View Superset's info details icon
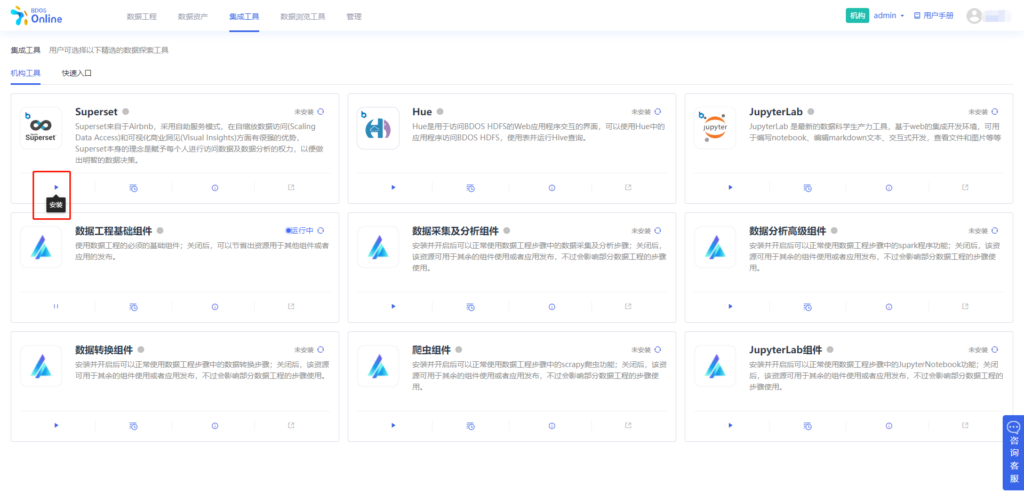The height and width of the screenshot is (500, 1024). (x=215, y=187)
